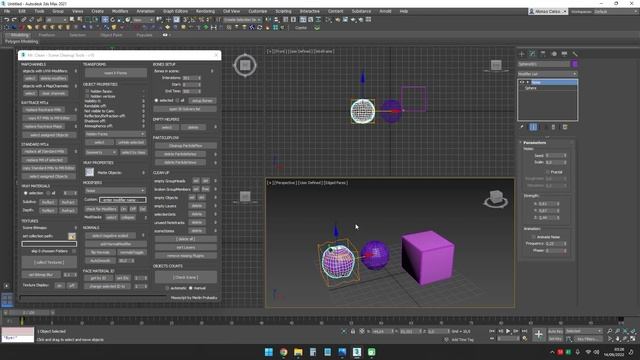Open the Utilities tab in command panel
This screenshot has width=640, height=360.
tap(575, 54)
